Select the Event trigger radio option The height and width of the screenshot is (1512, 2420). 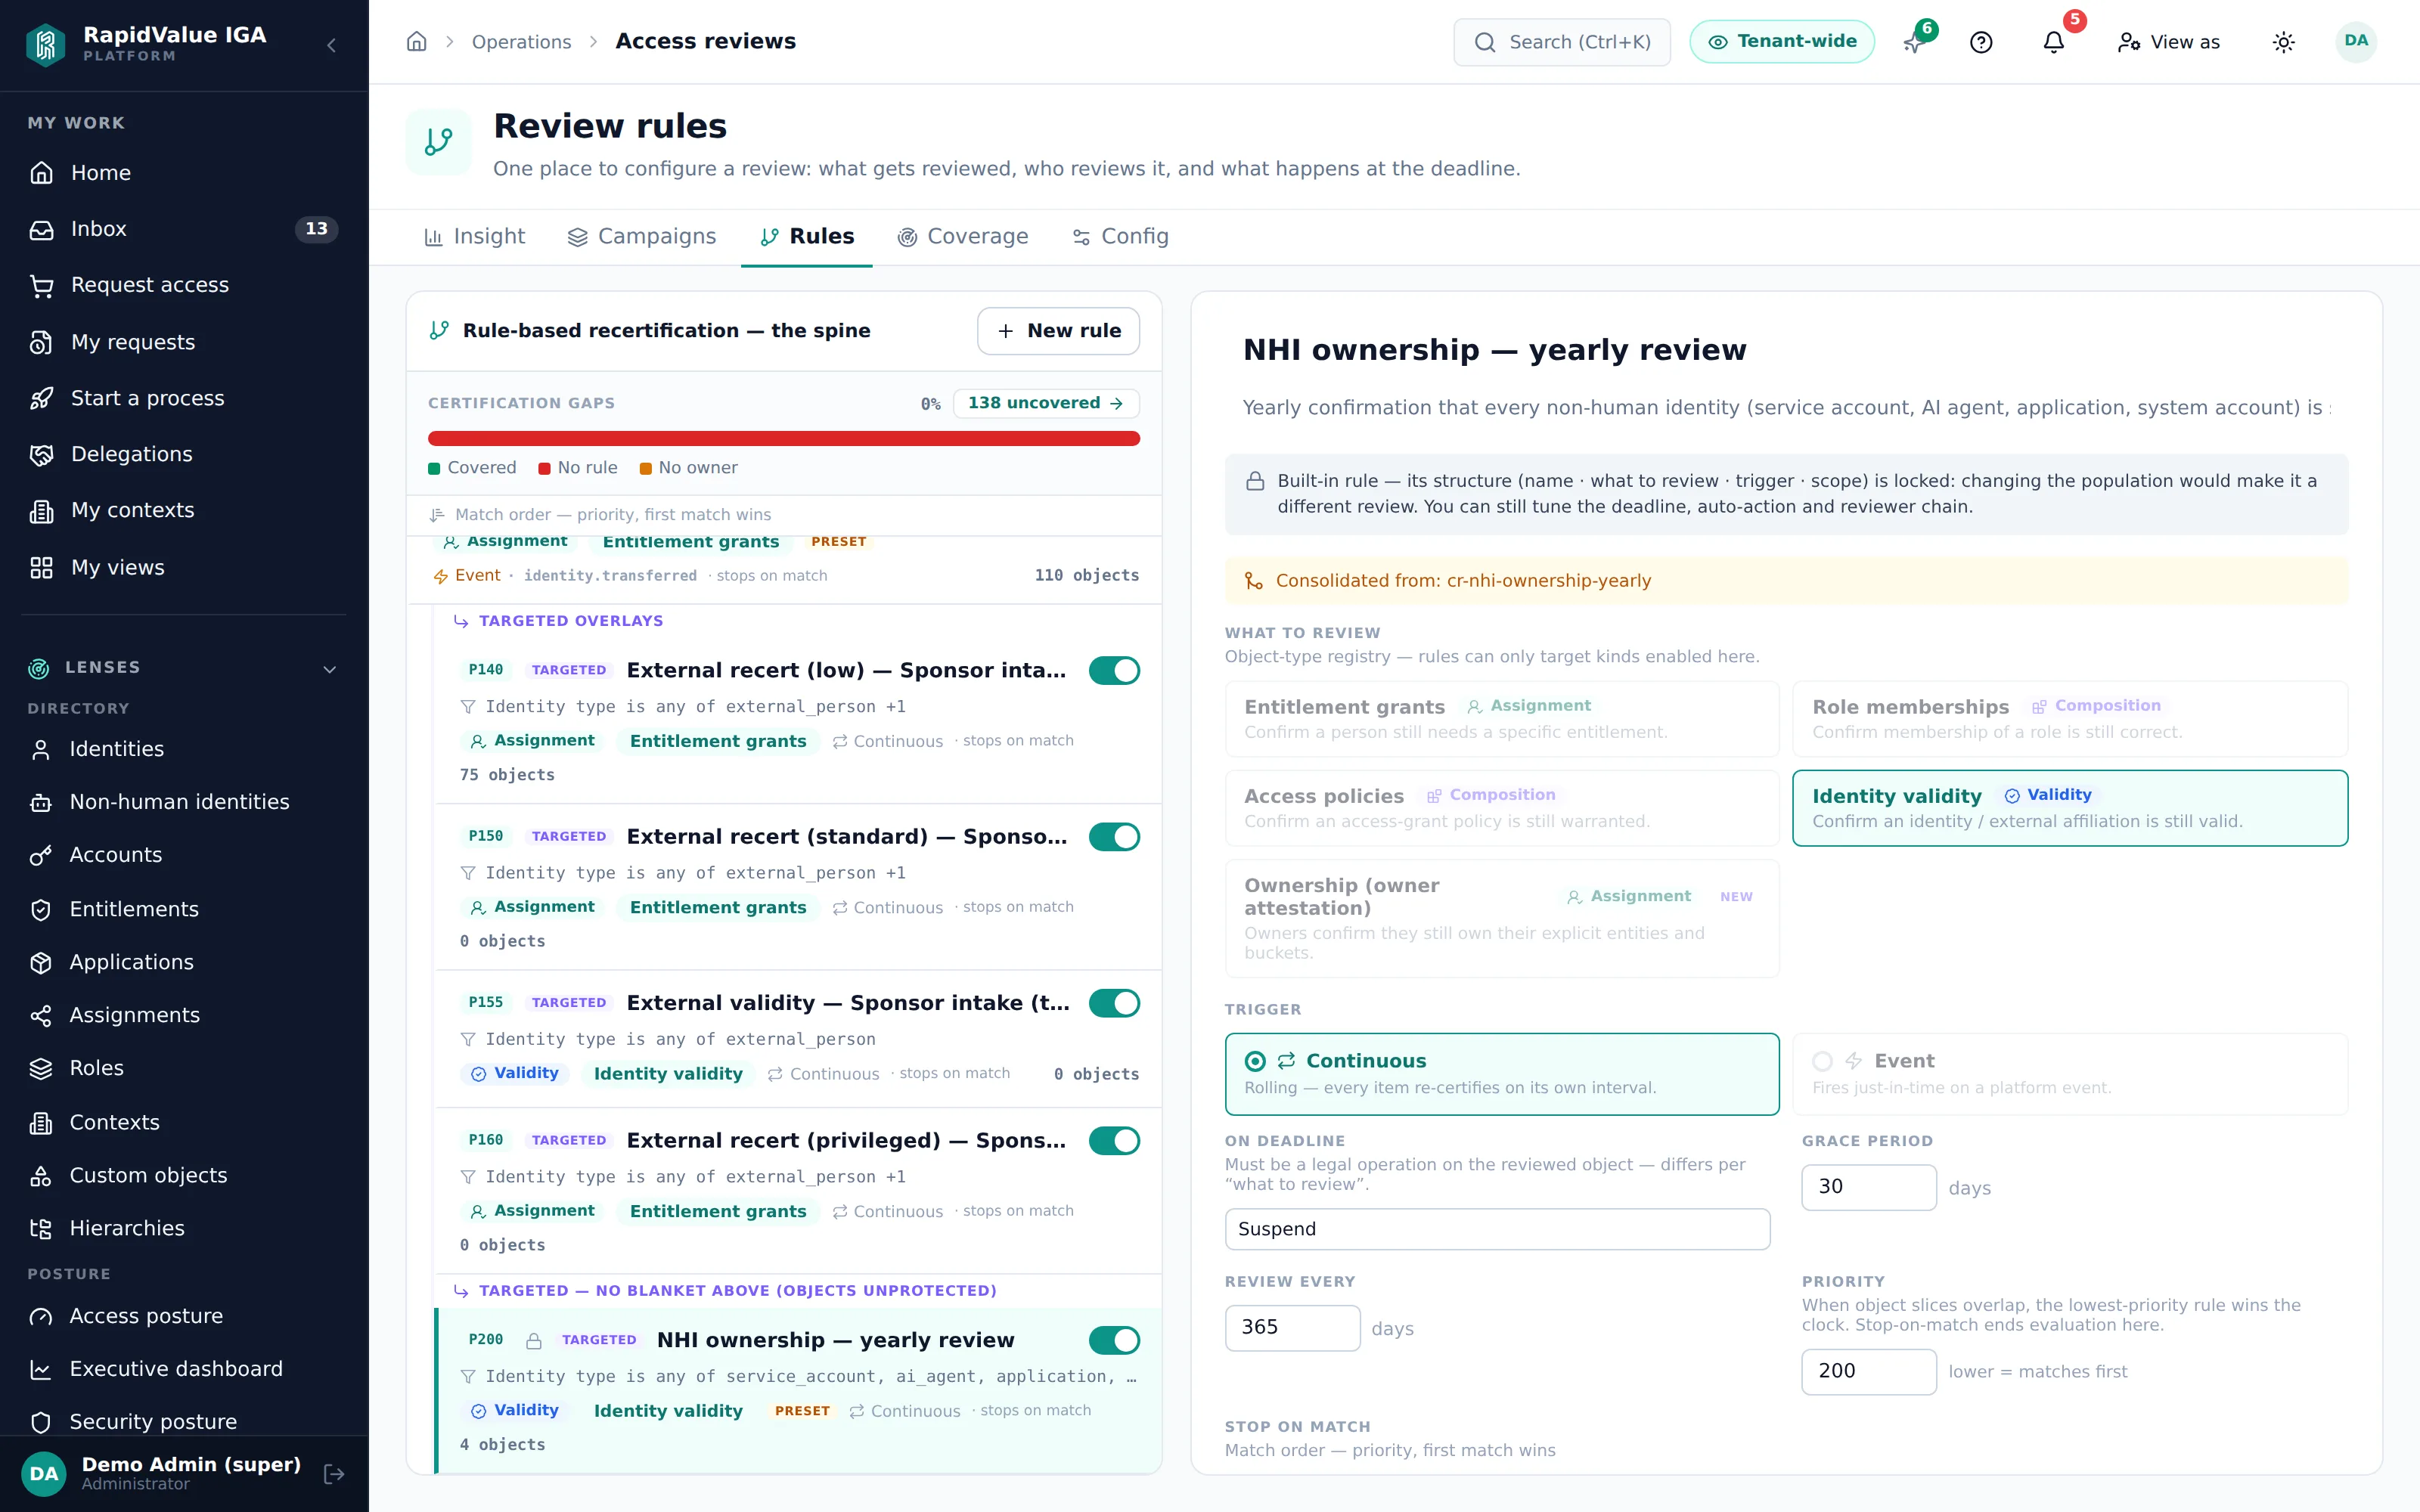point(2069,1073)
